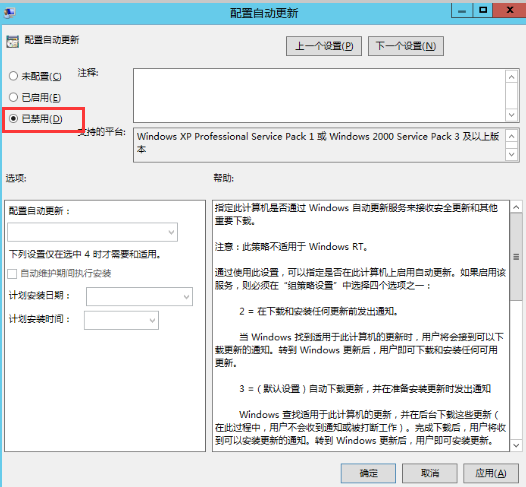Click help panel scrollbar up arrow

coord(516,208)
